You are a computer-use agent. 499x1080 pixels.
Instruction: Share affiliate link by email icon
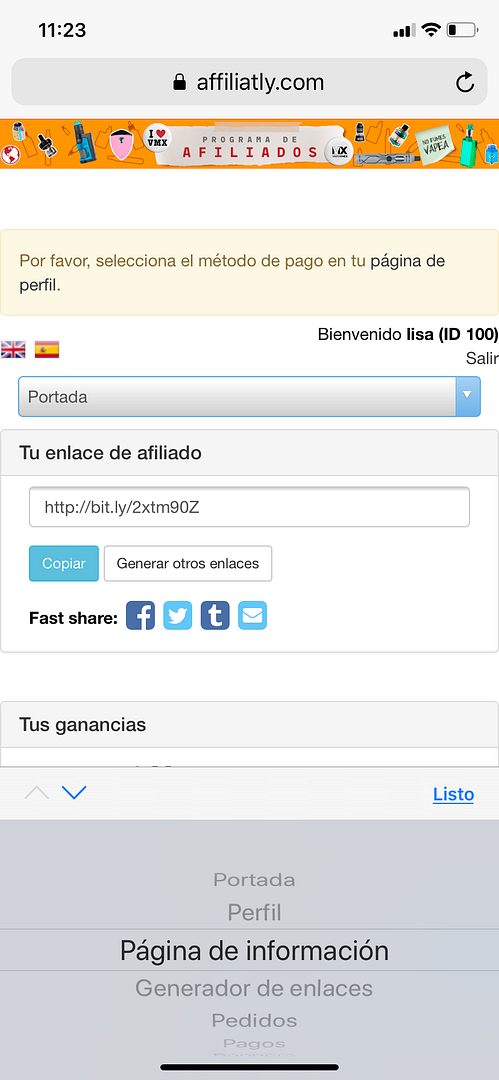[252, 615]
